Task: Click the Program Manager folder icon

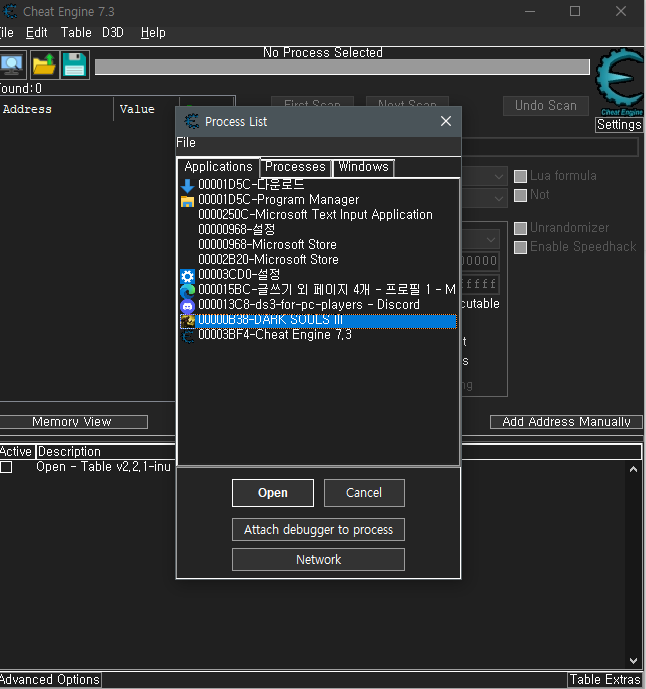Action: (x=188, y=201)
